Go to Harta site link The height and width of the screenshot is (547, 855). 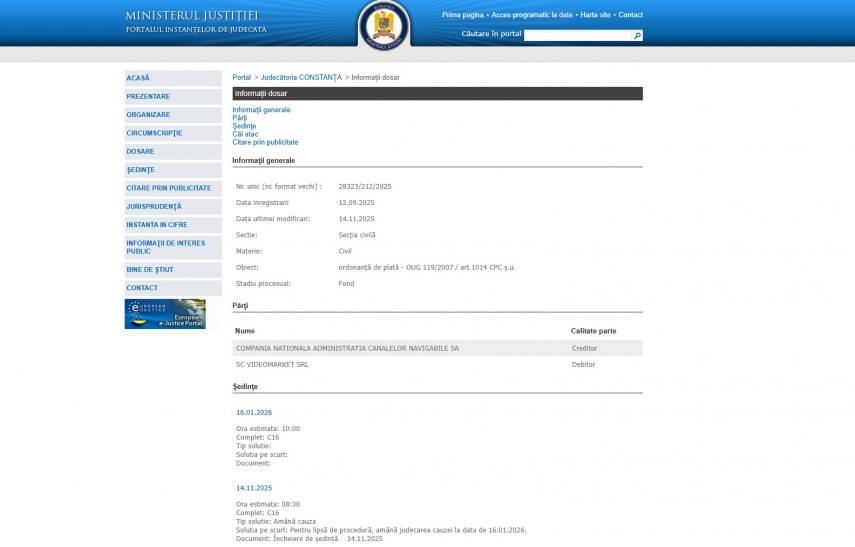point(595,15)
